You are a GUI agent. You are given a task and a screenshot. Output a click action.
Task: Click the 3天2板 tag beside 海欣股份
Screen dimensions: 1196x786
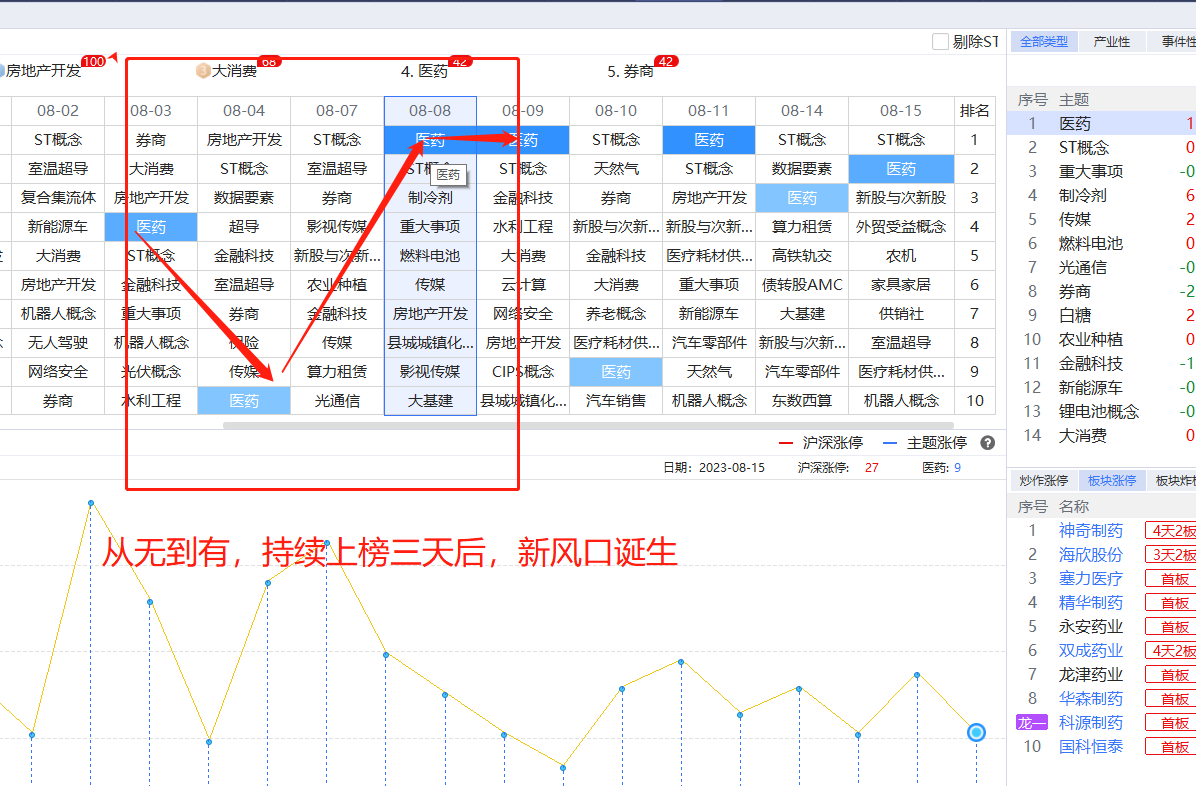[x=1171, y=555]
